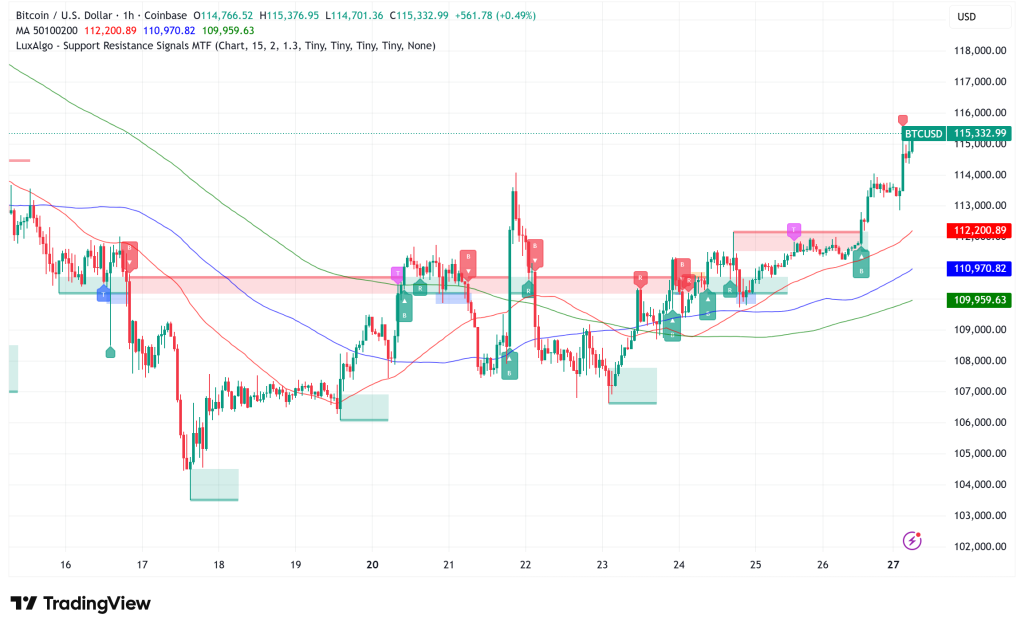Click the 27 date on the time axis
This screenshot has height=630, width=1024.
pos(894,565)
